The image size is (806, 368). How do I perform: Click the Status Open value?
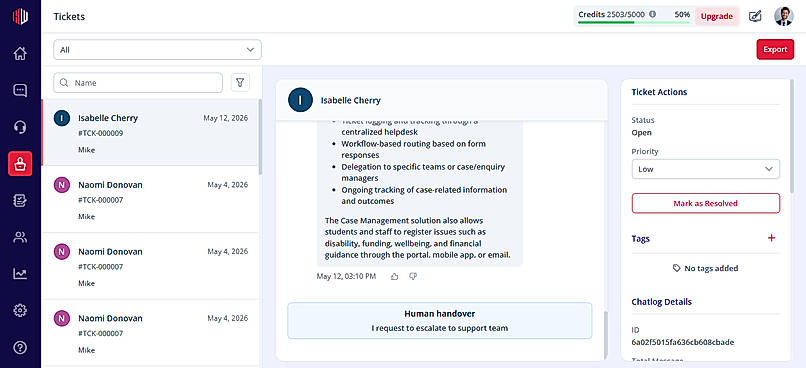coord(641,133)
